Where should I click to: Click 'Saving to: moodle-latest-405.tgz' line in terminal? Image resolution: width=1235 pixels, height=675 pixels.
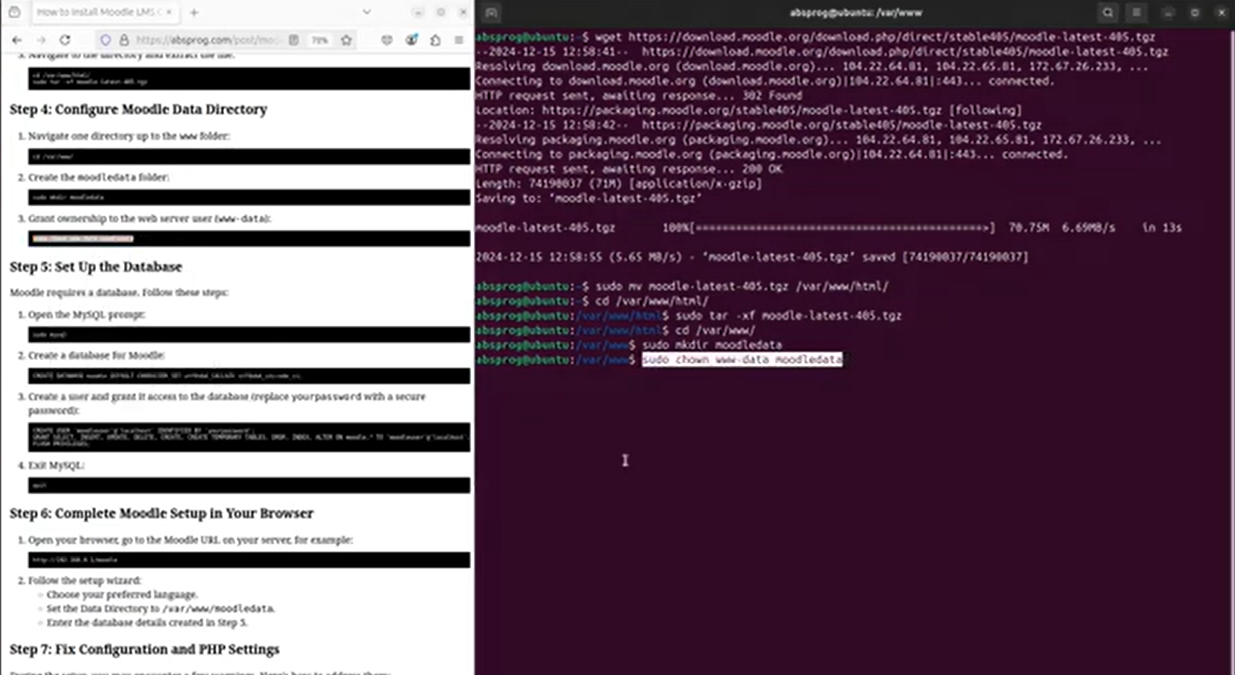click(589, 198)
